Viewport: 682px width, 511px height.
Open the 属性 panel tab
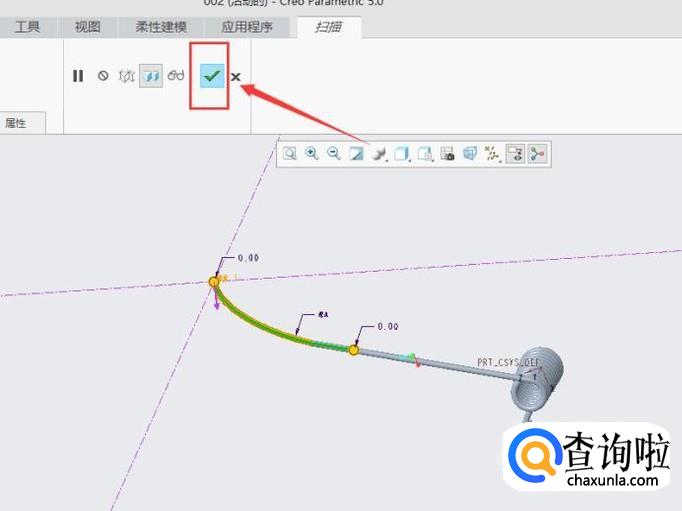tap(16, 123)
